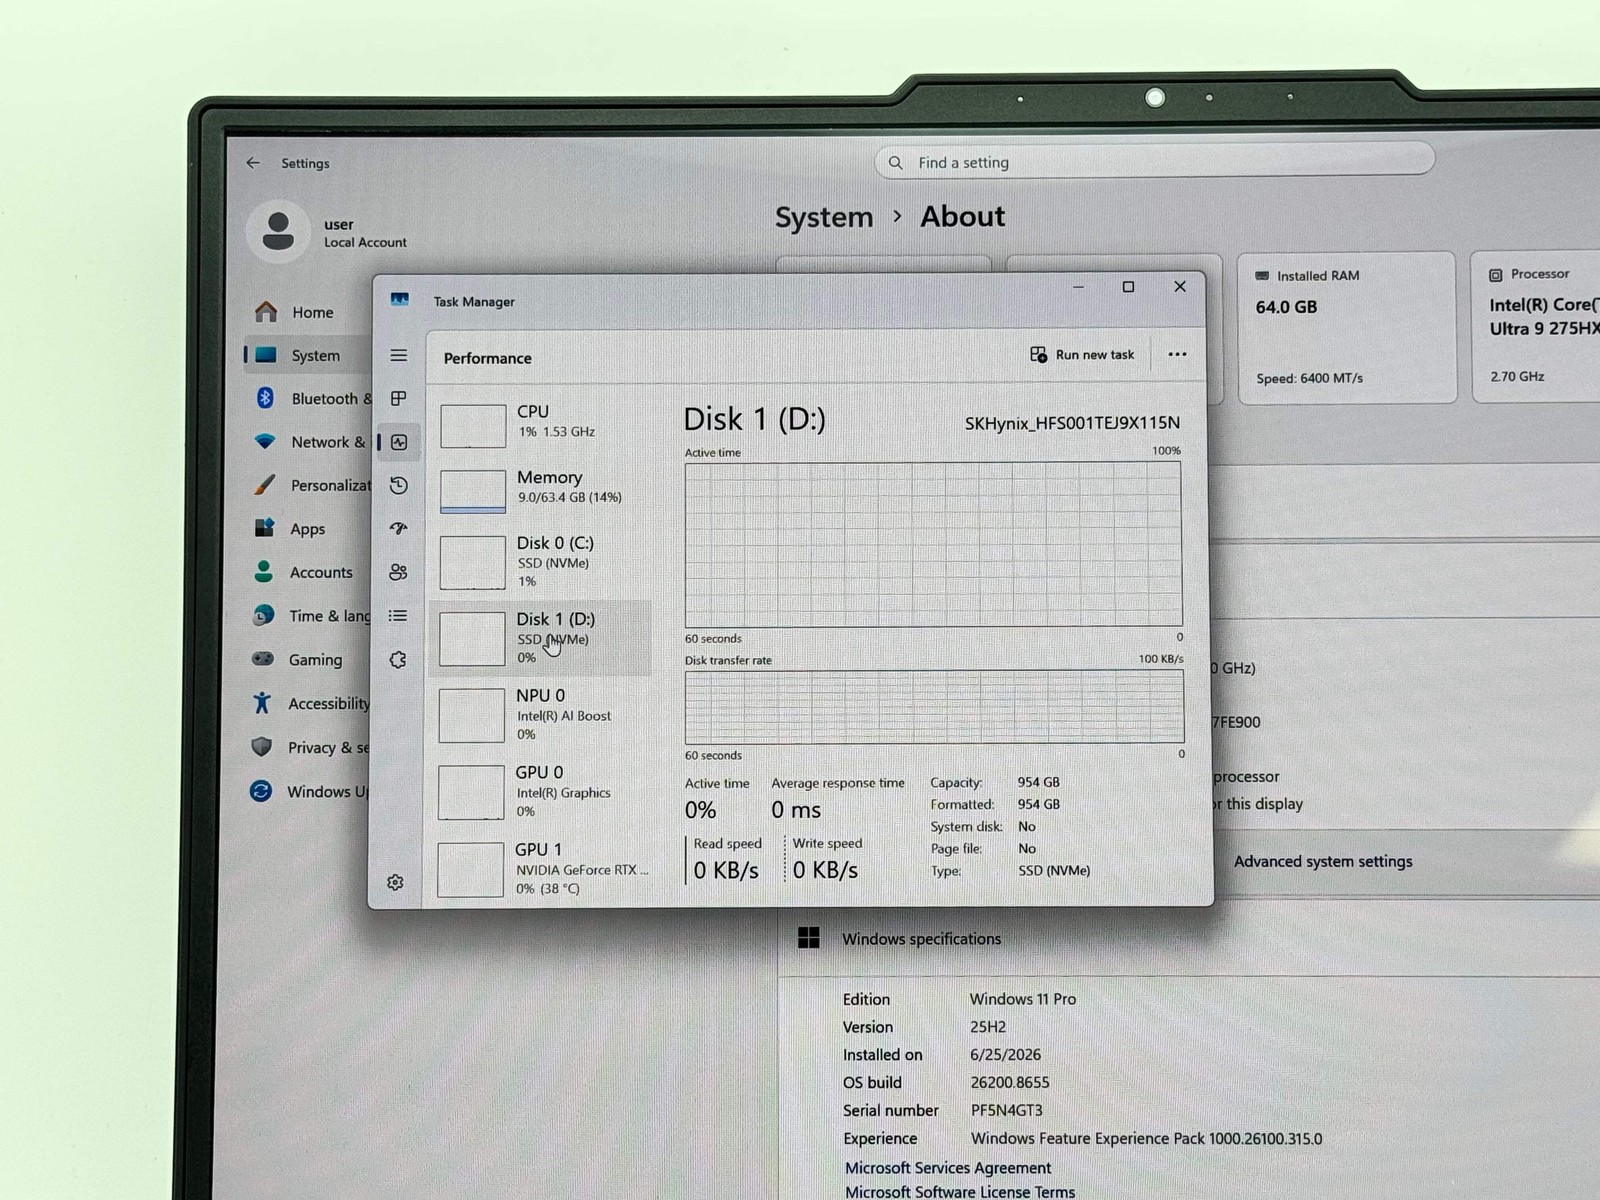Open Processes page icon in Task Manager
1600x1200 pixels.
[398, 398]
